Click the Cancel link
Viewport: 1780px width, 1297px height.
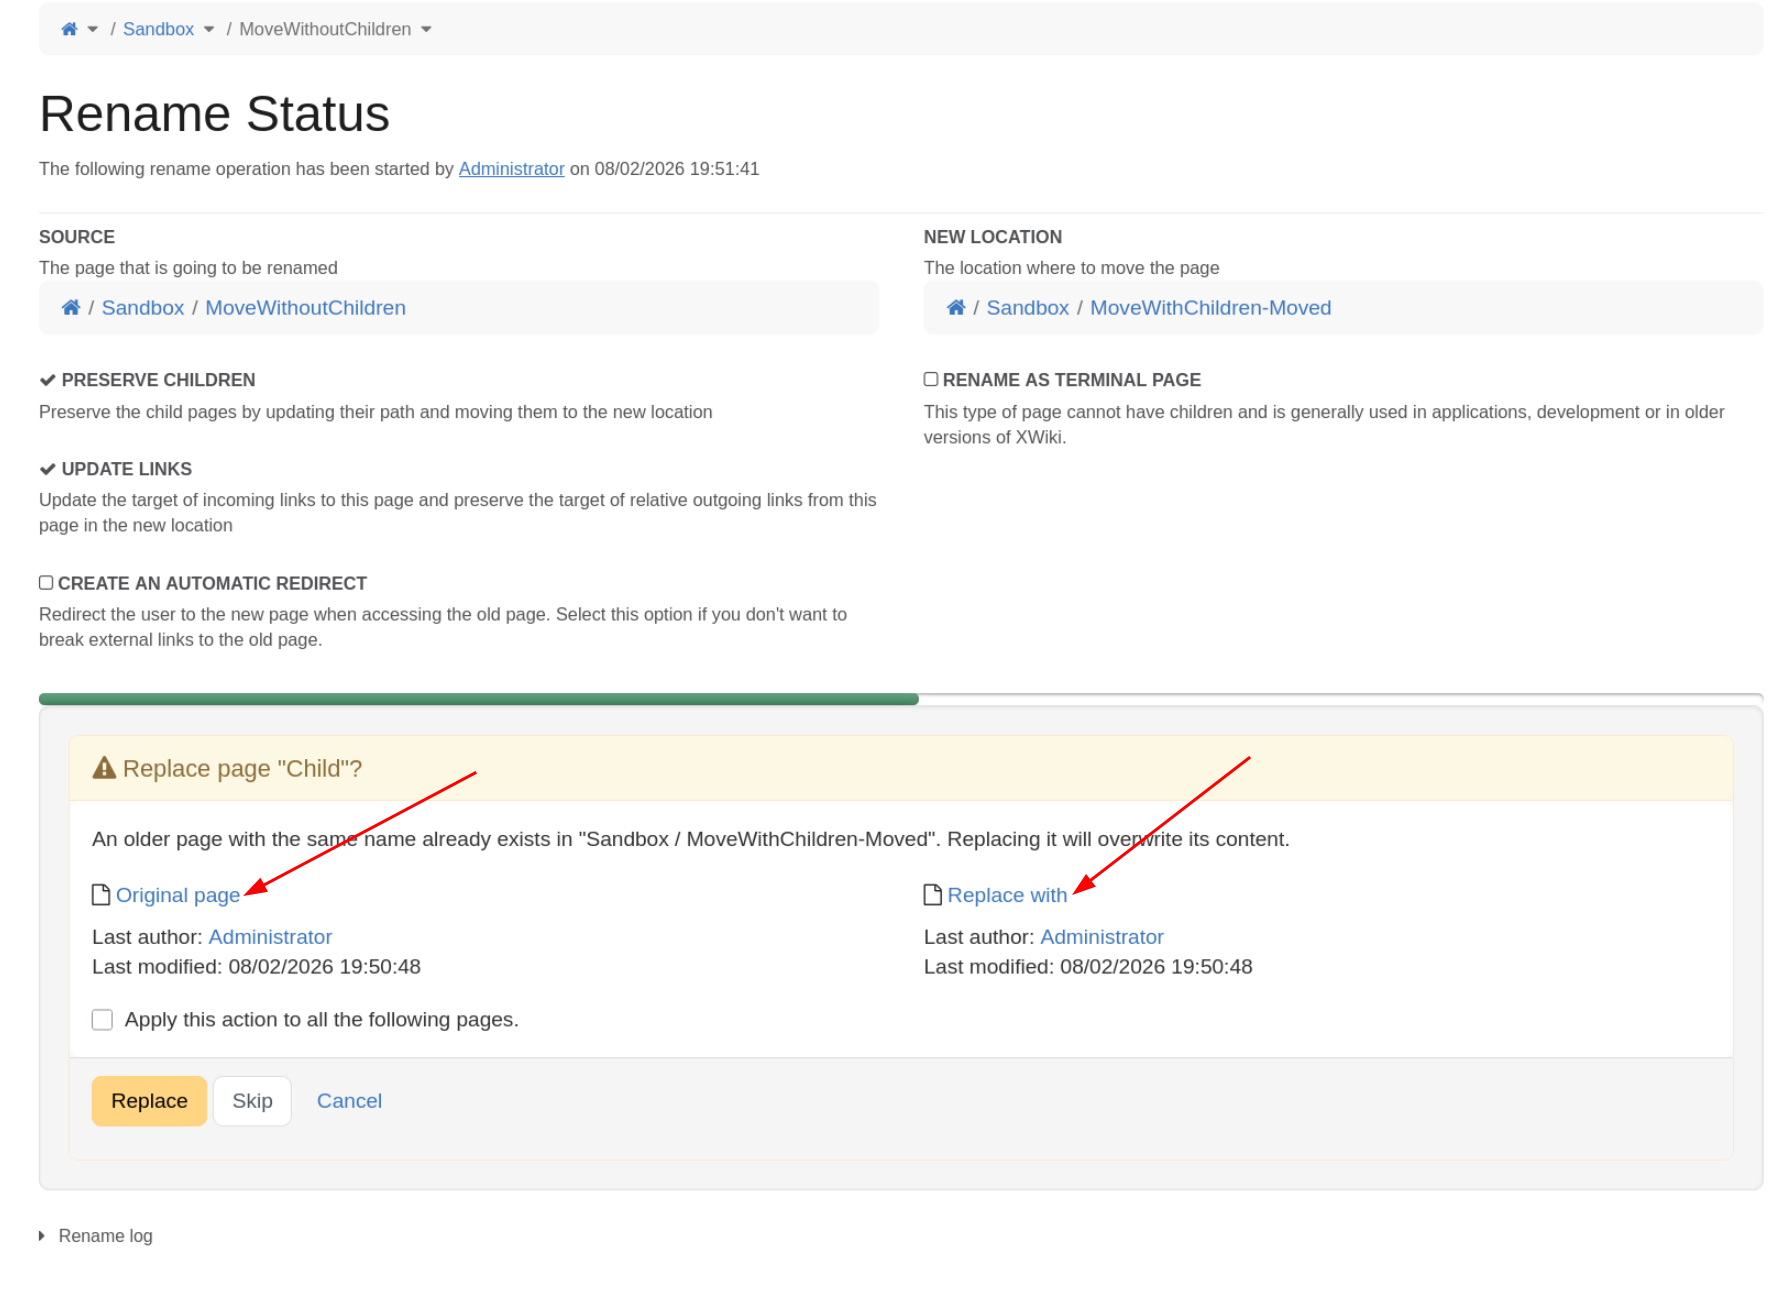[x=349, y=1101]
